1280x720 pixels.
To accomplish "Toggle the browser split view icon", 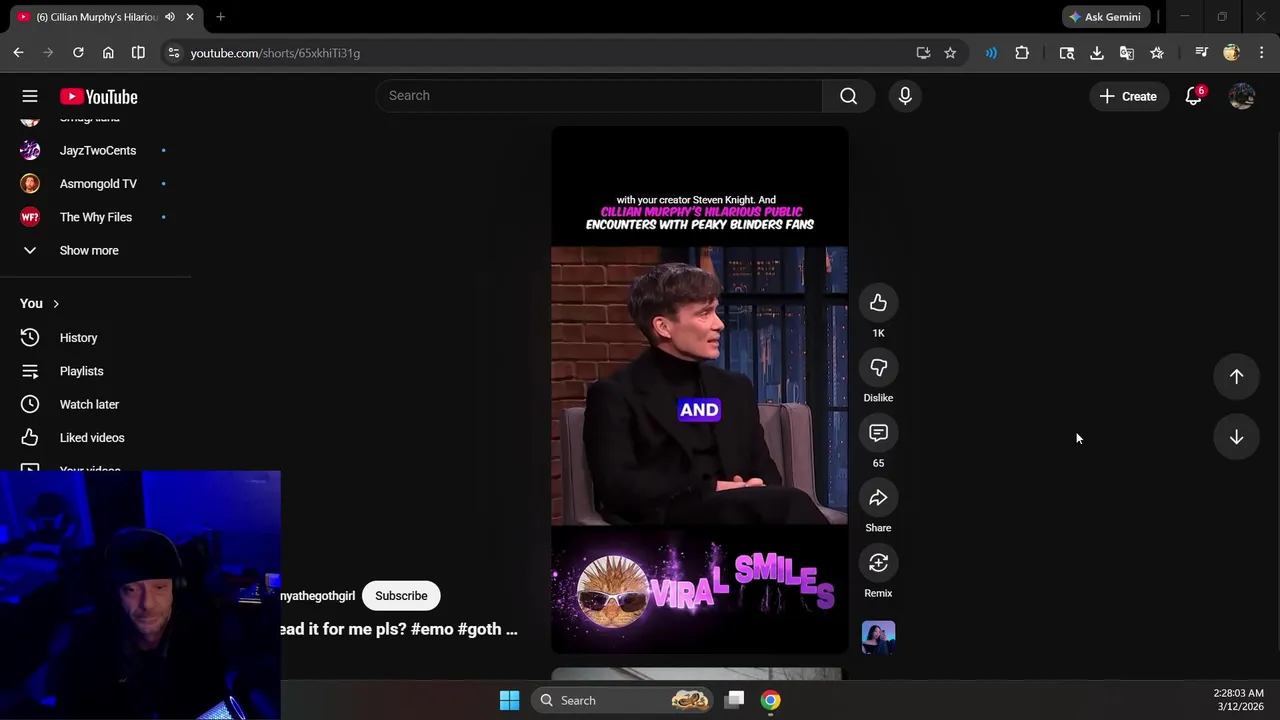I will [138, 53].
